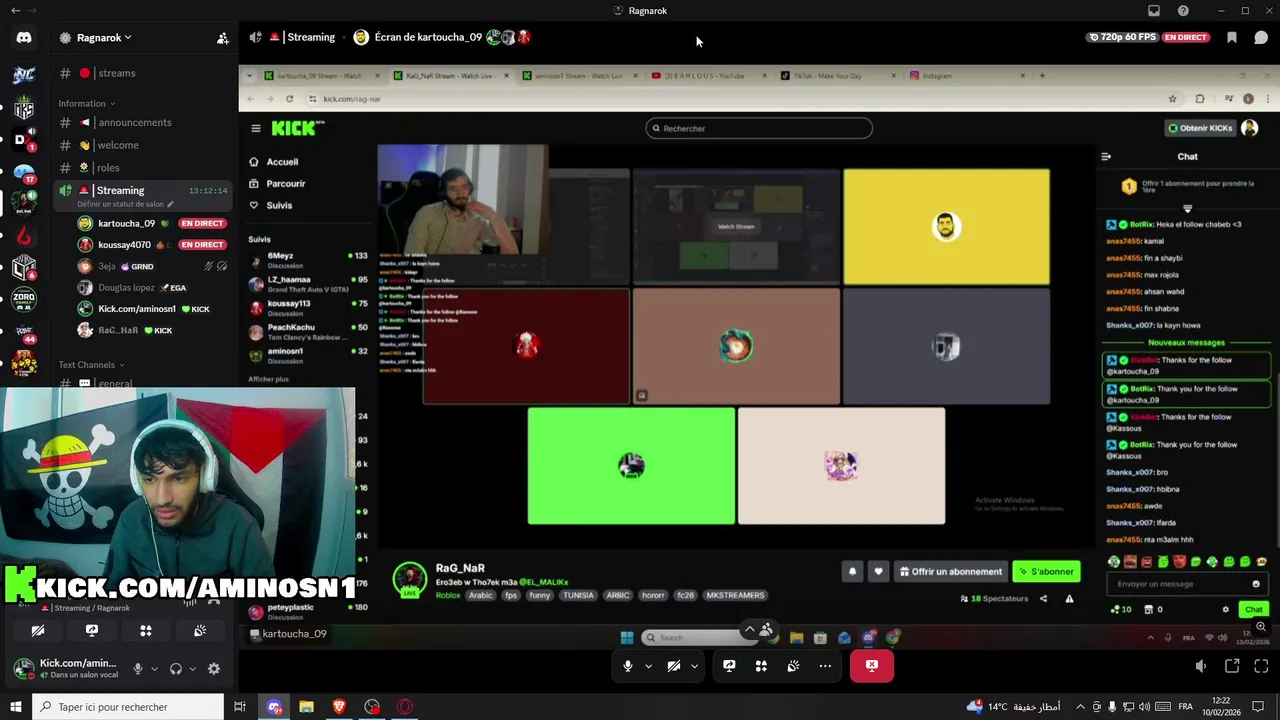
Task: Open Discord user settings gear
Action: click(213, 669)
